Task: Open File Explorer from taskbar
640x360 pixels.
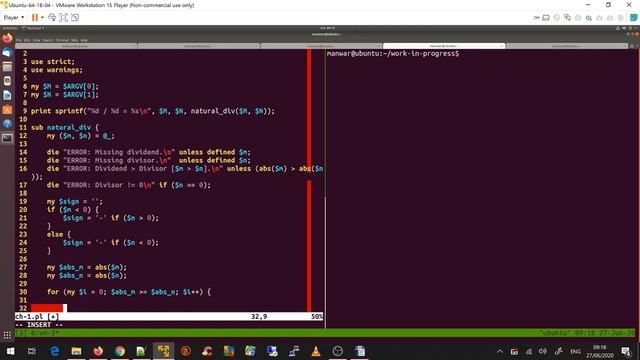Action: [76, 351]
